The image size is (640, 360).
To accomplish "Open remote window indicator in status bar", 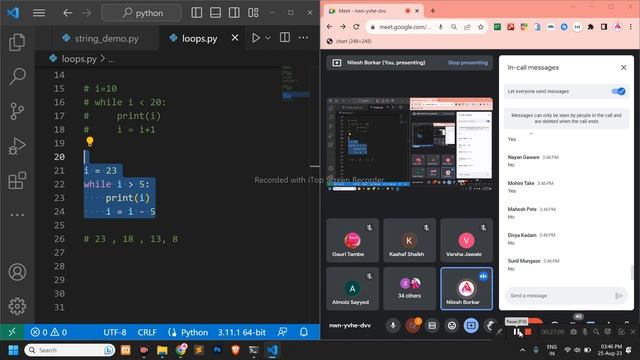I will [12, 332].
